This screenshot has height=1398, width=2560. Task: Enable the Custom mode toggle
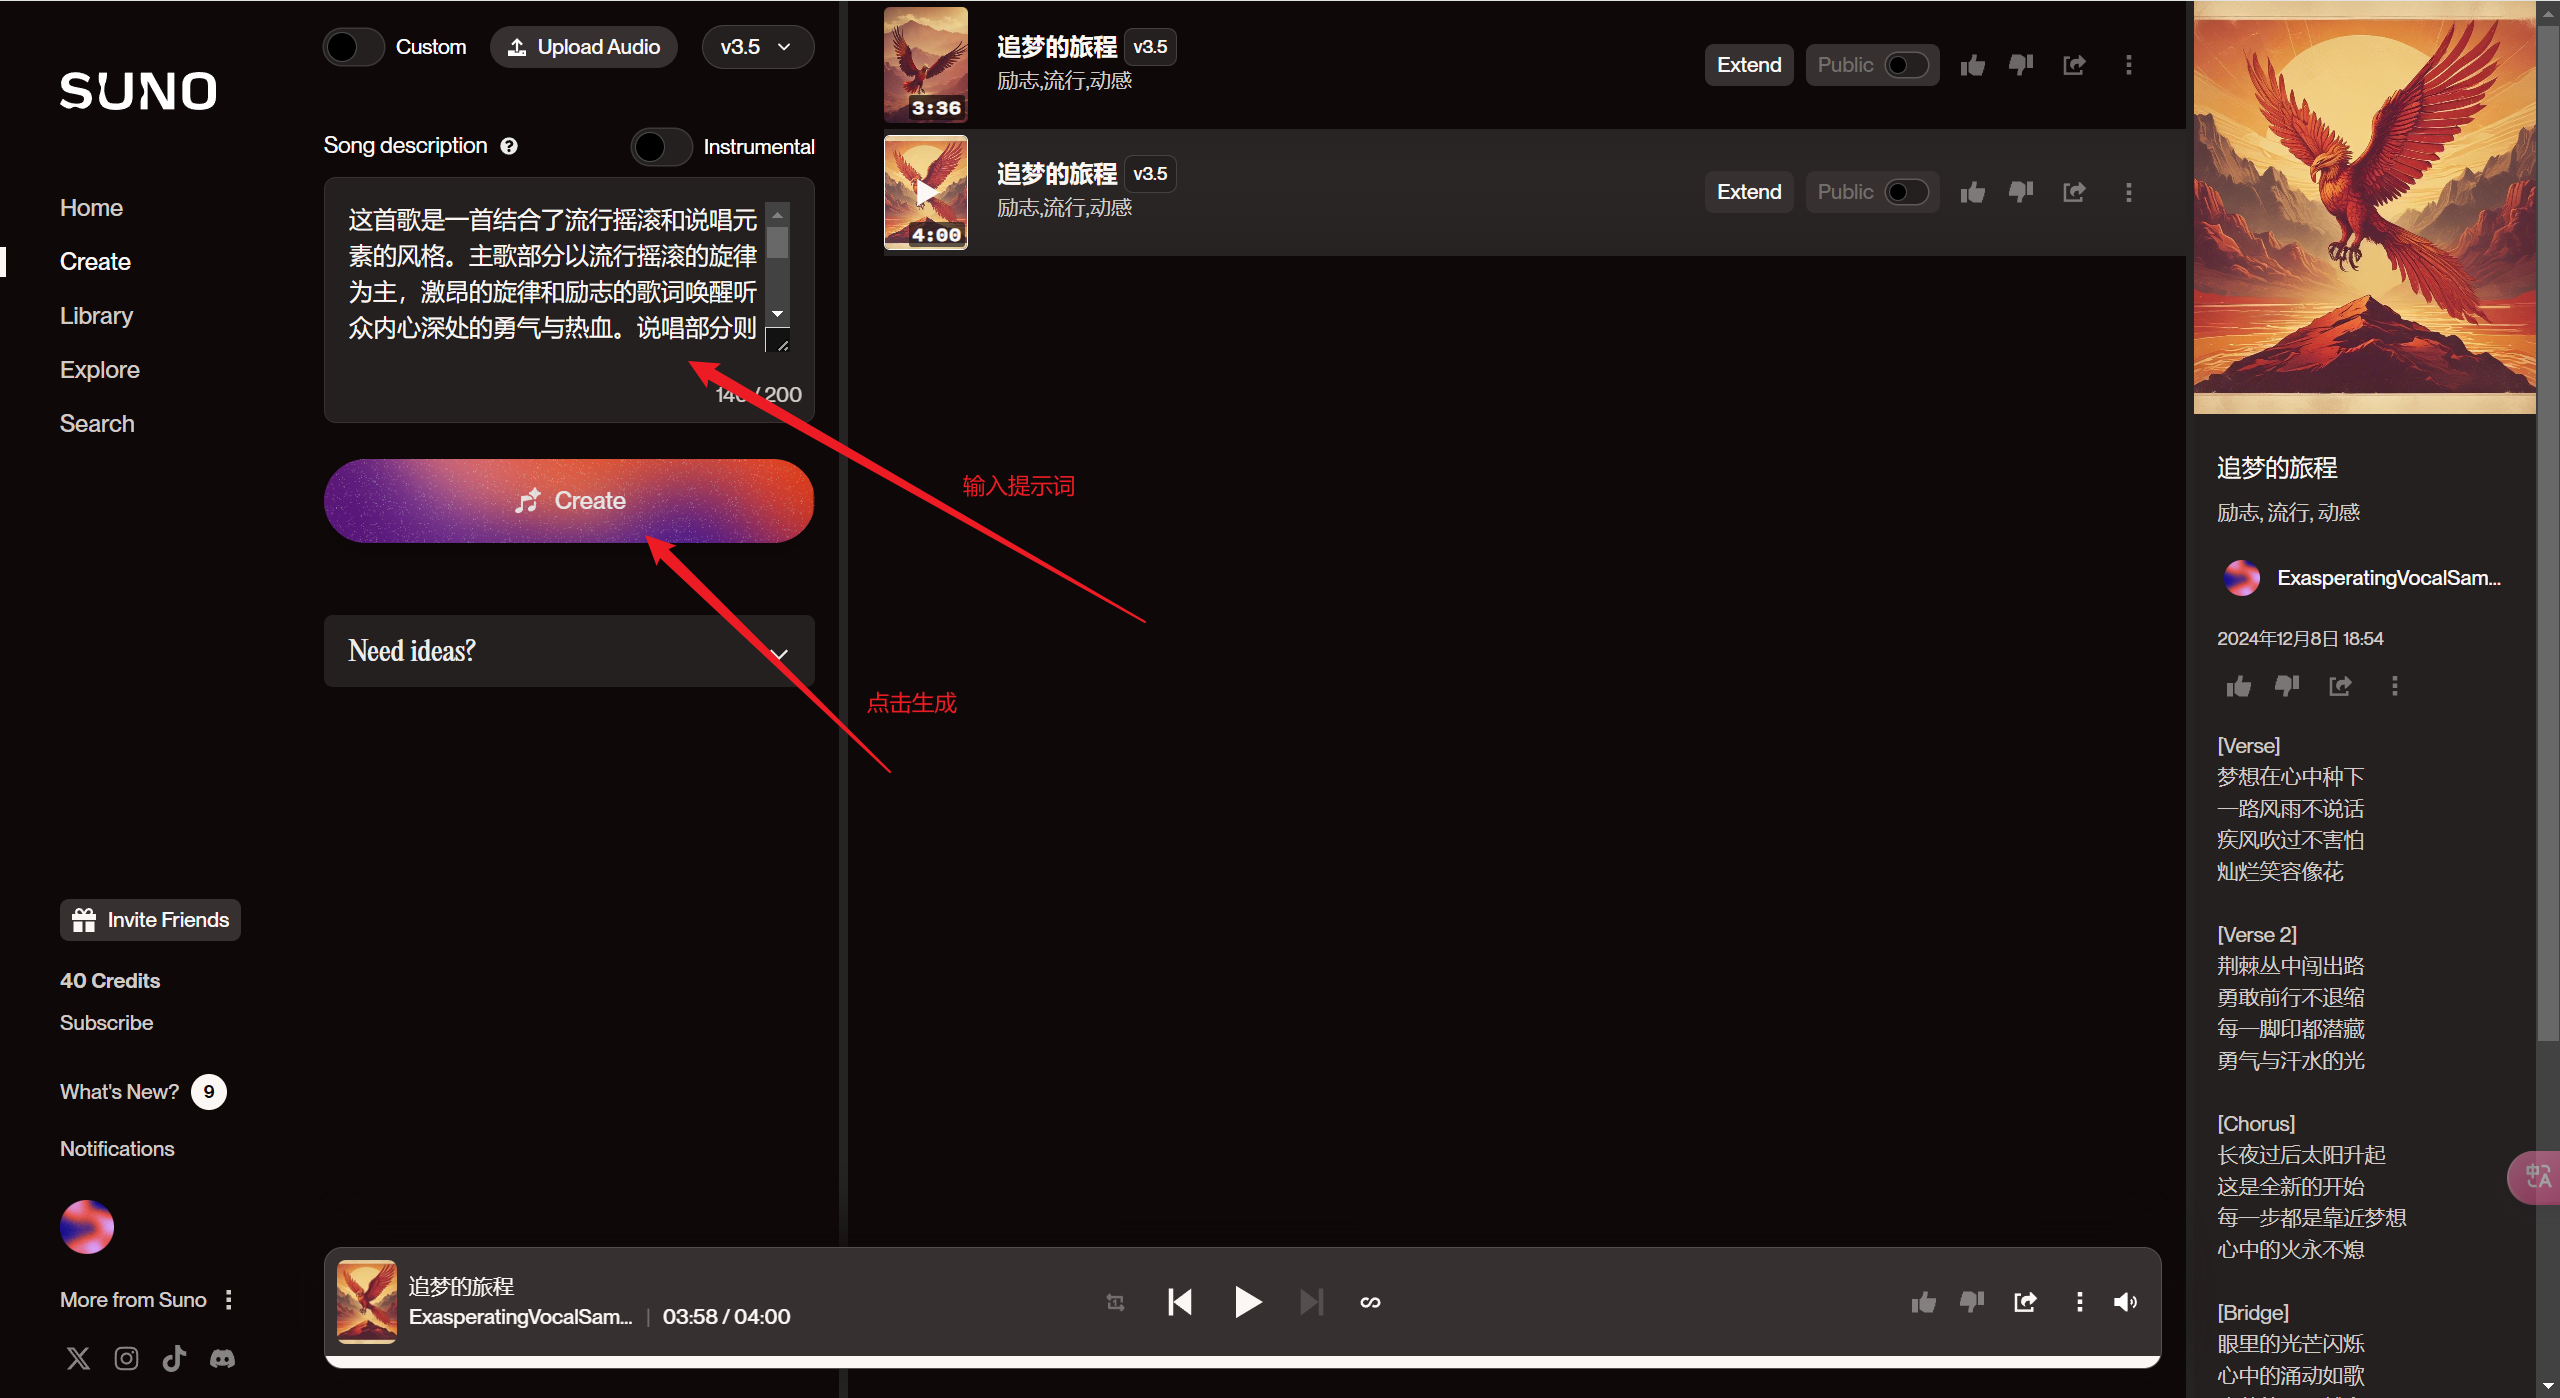(354, 47)
